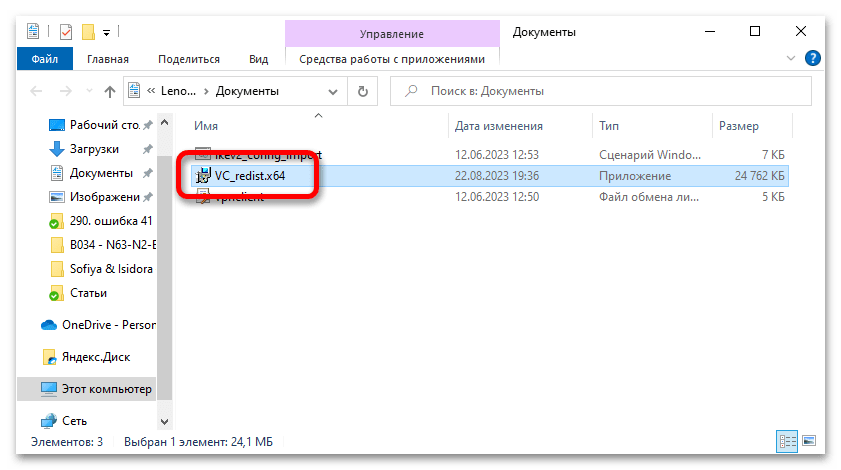Click the 24 762 КБ size cell
The image size is (841, 470).
(759, 176)
